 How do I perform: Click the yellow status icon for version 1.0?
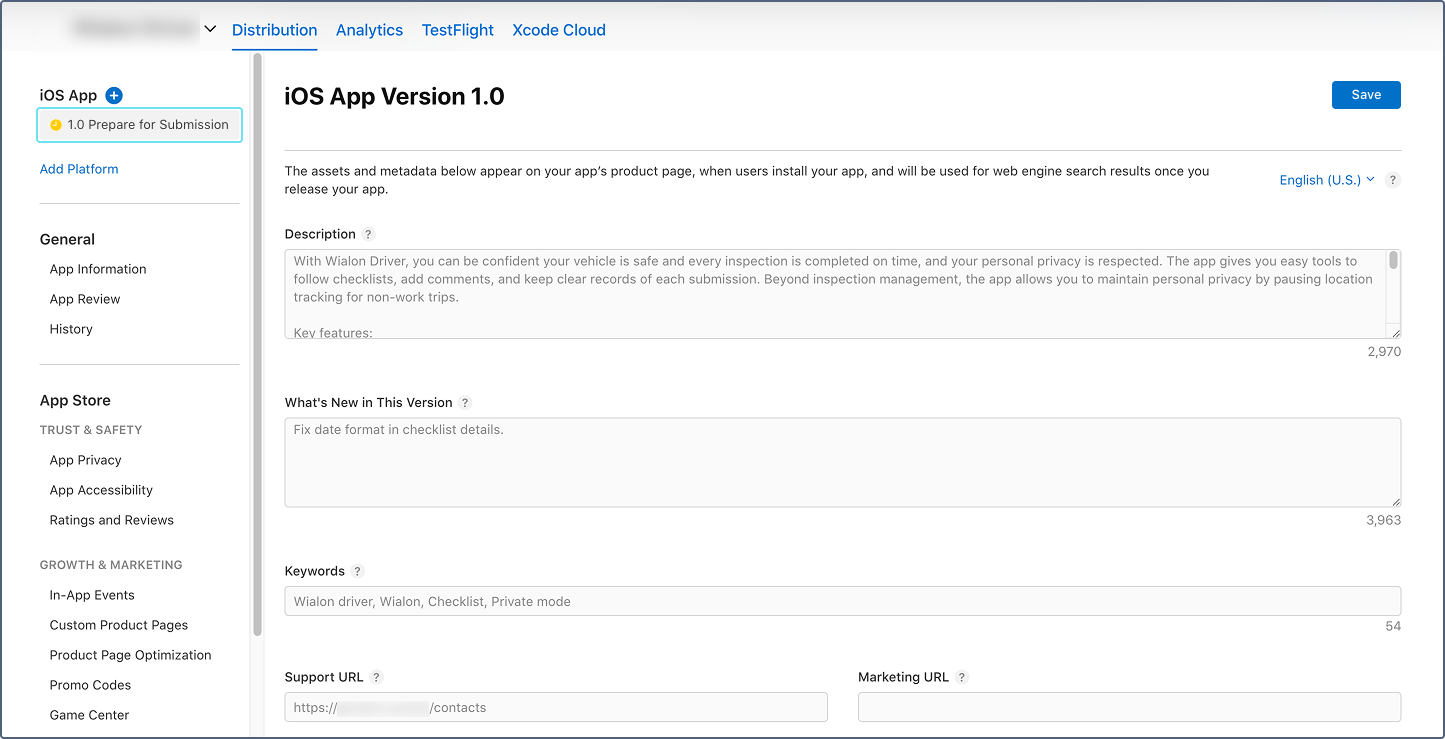[x=56, y=125]
